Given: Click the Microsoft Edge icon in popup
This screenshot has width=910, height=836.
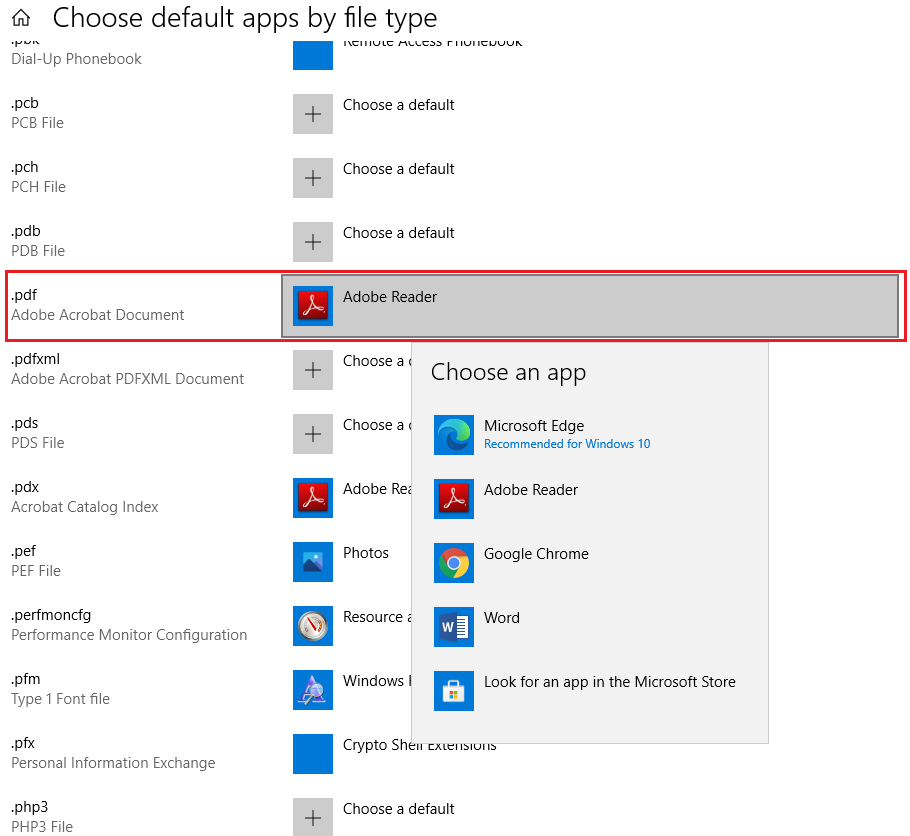Looking at the screenshot, I should click(x=454, y=435).
